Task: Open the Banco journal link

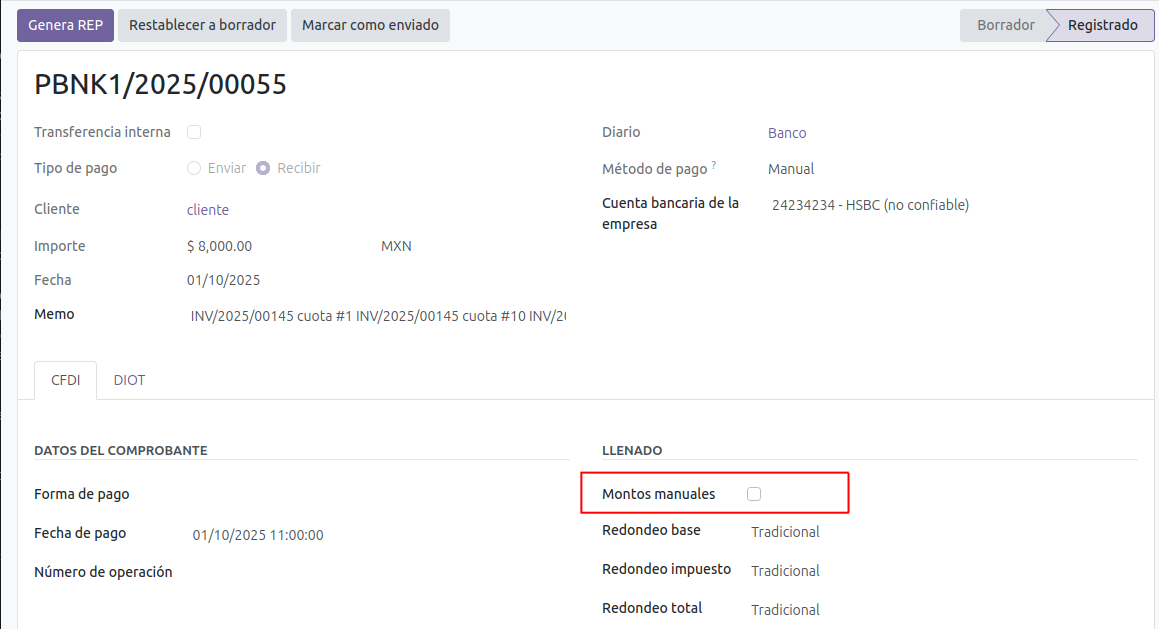Action: [787, 133]
